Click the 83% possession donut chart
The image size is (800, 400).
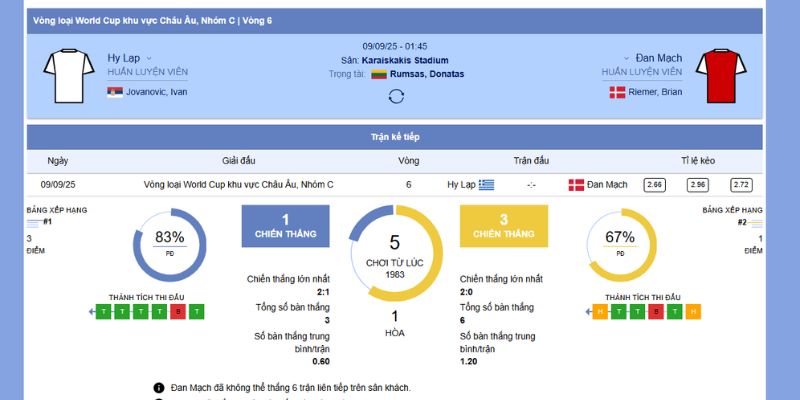169,244
